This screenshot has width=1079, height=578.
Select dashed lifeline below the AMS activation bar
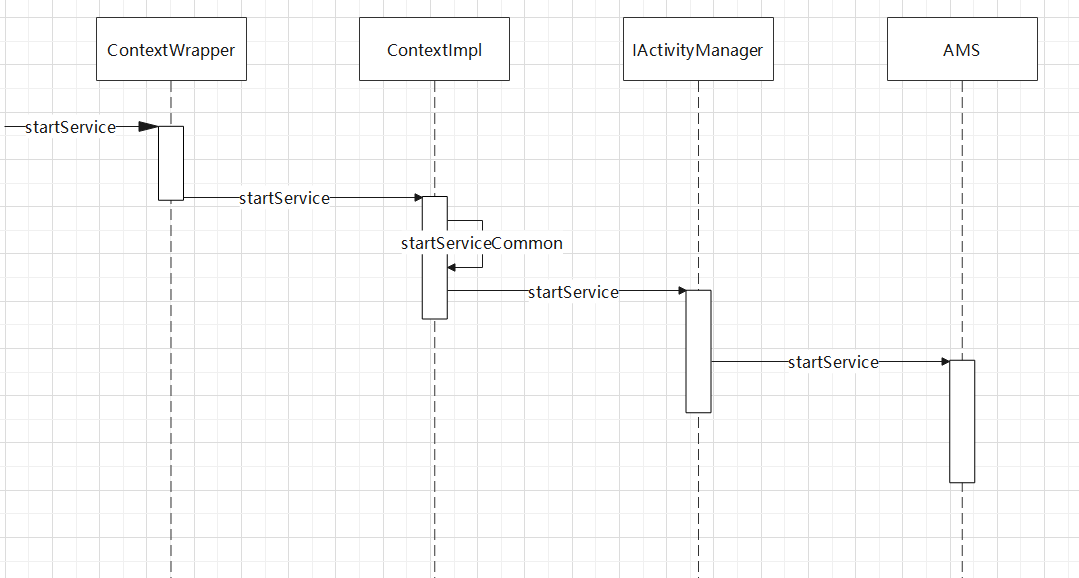coord(962,530)
